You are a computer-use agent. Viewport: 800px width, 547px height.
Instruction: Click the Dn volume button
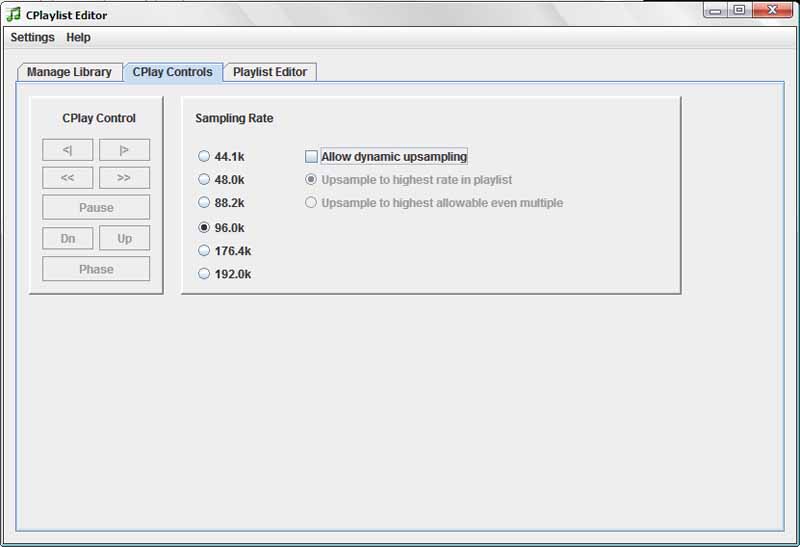click(x=67, y=238)
